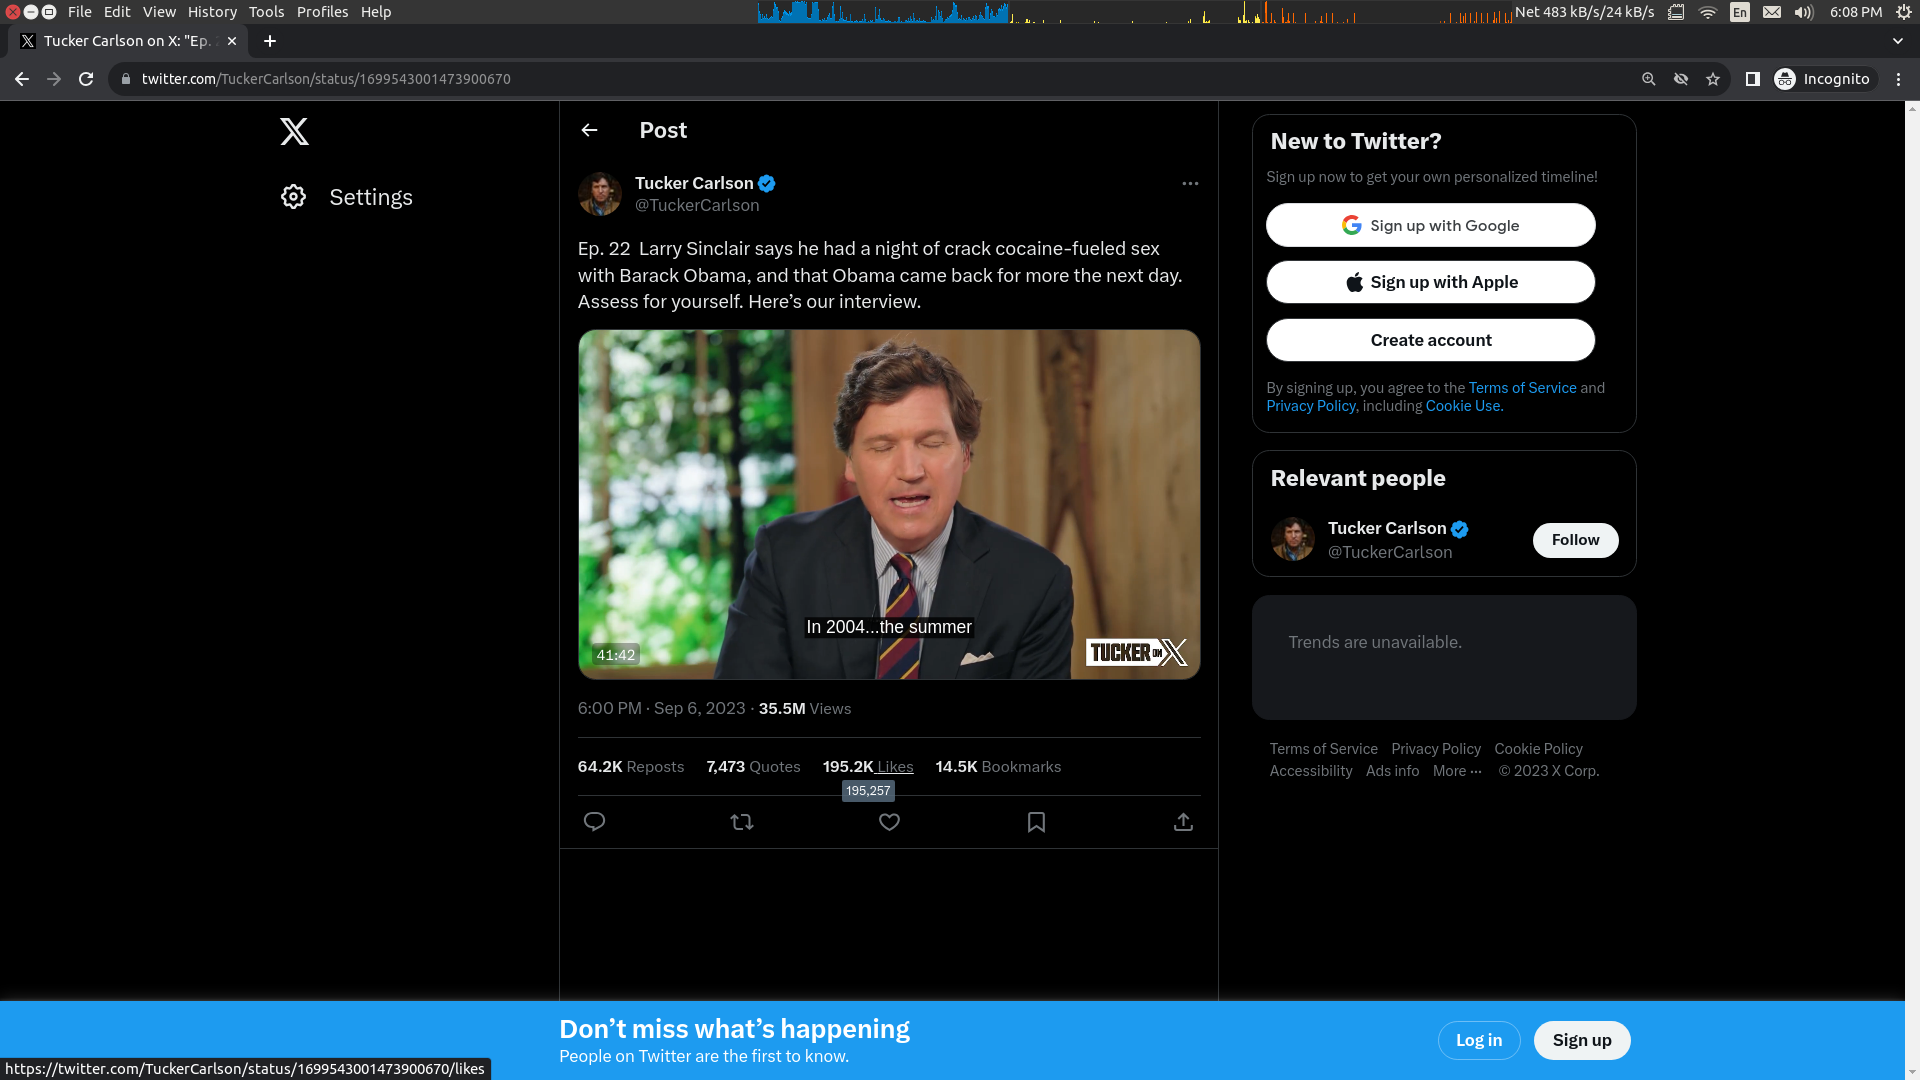Open the Accessibility footer link
The image size is (1920, 1080).
(x=1311, y=771)
